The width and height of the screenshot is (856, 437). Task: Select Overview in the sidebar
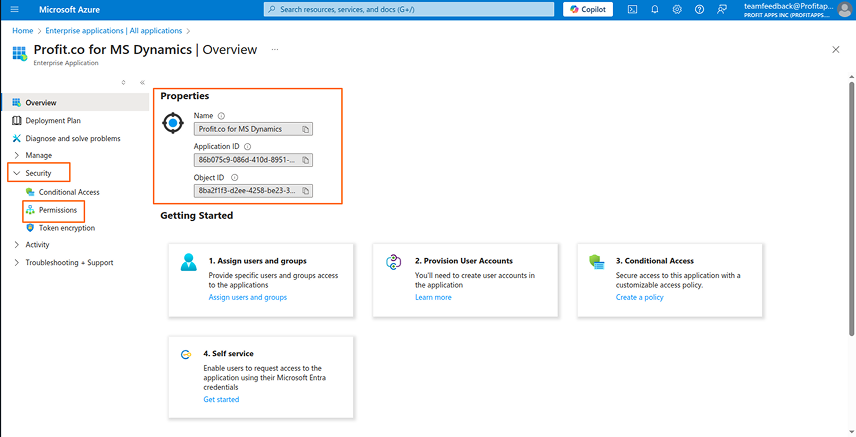[x=75, y=102]
